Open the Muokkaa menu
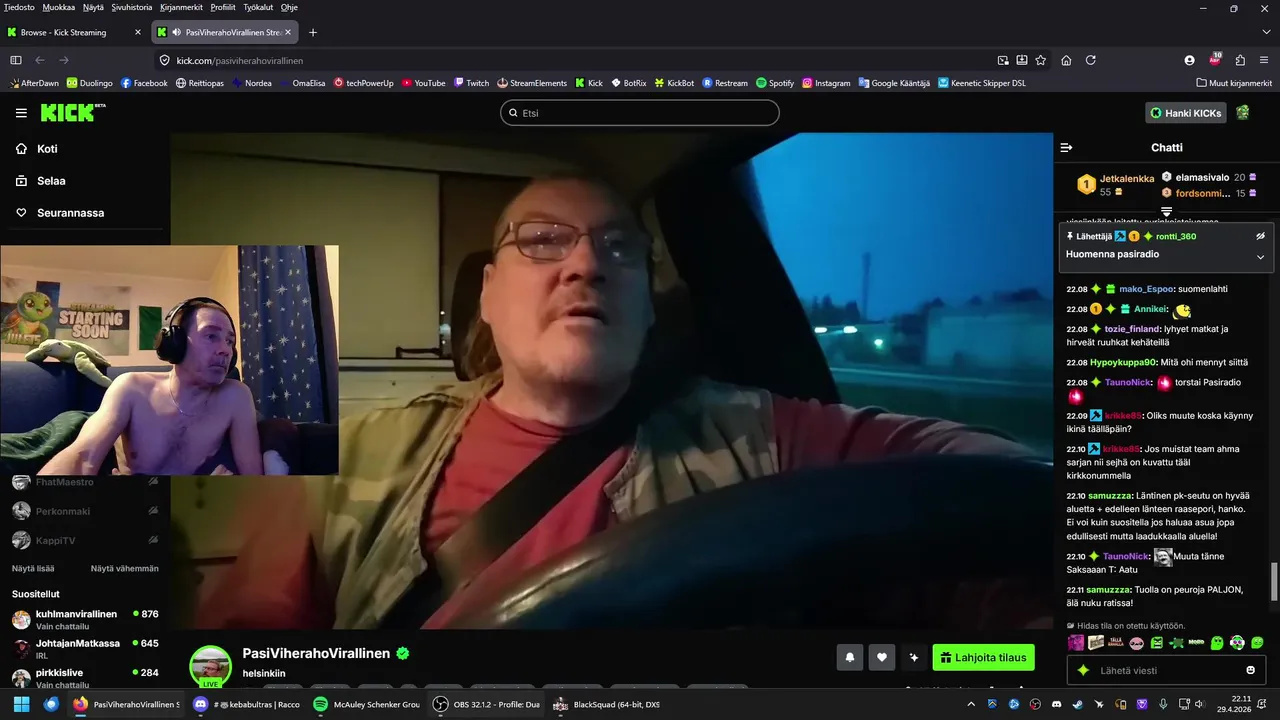Screen dimensions: 1280x720 (x=59, y=7)
